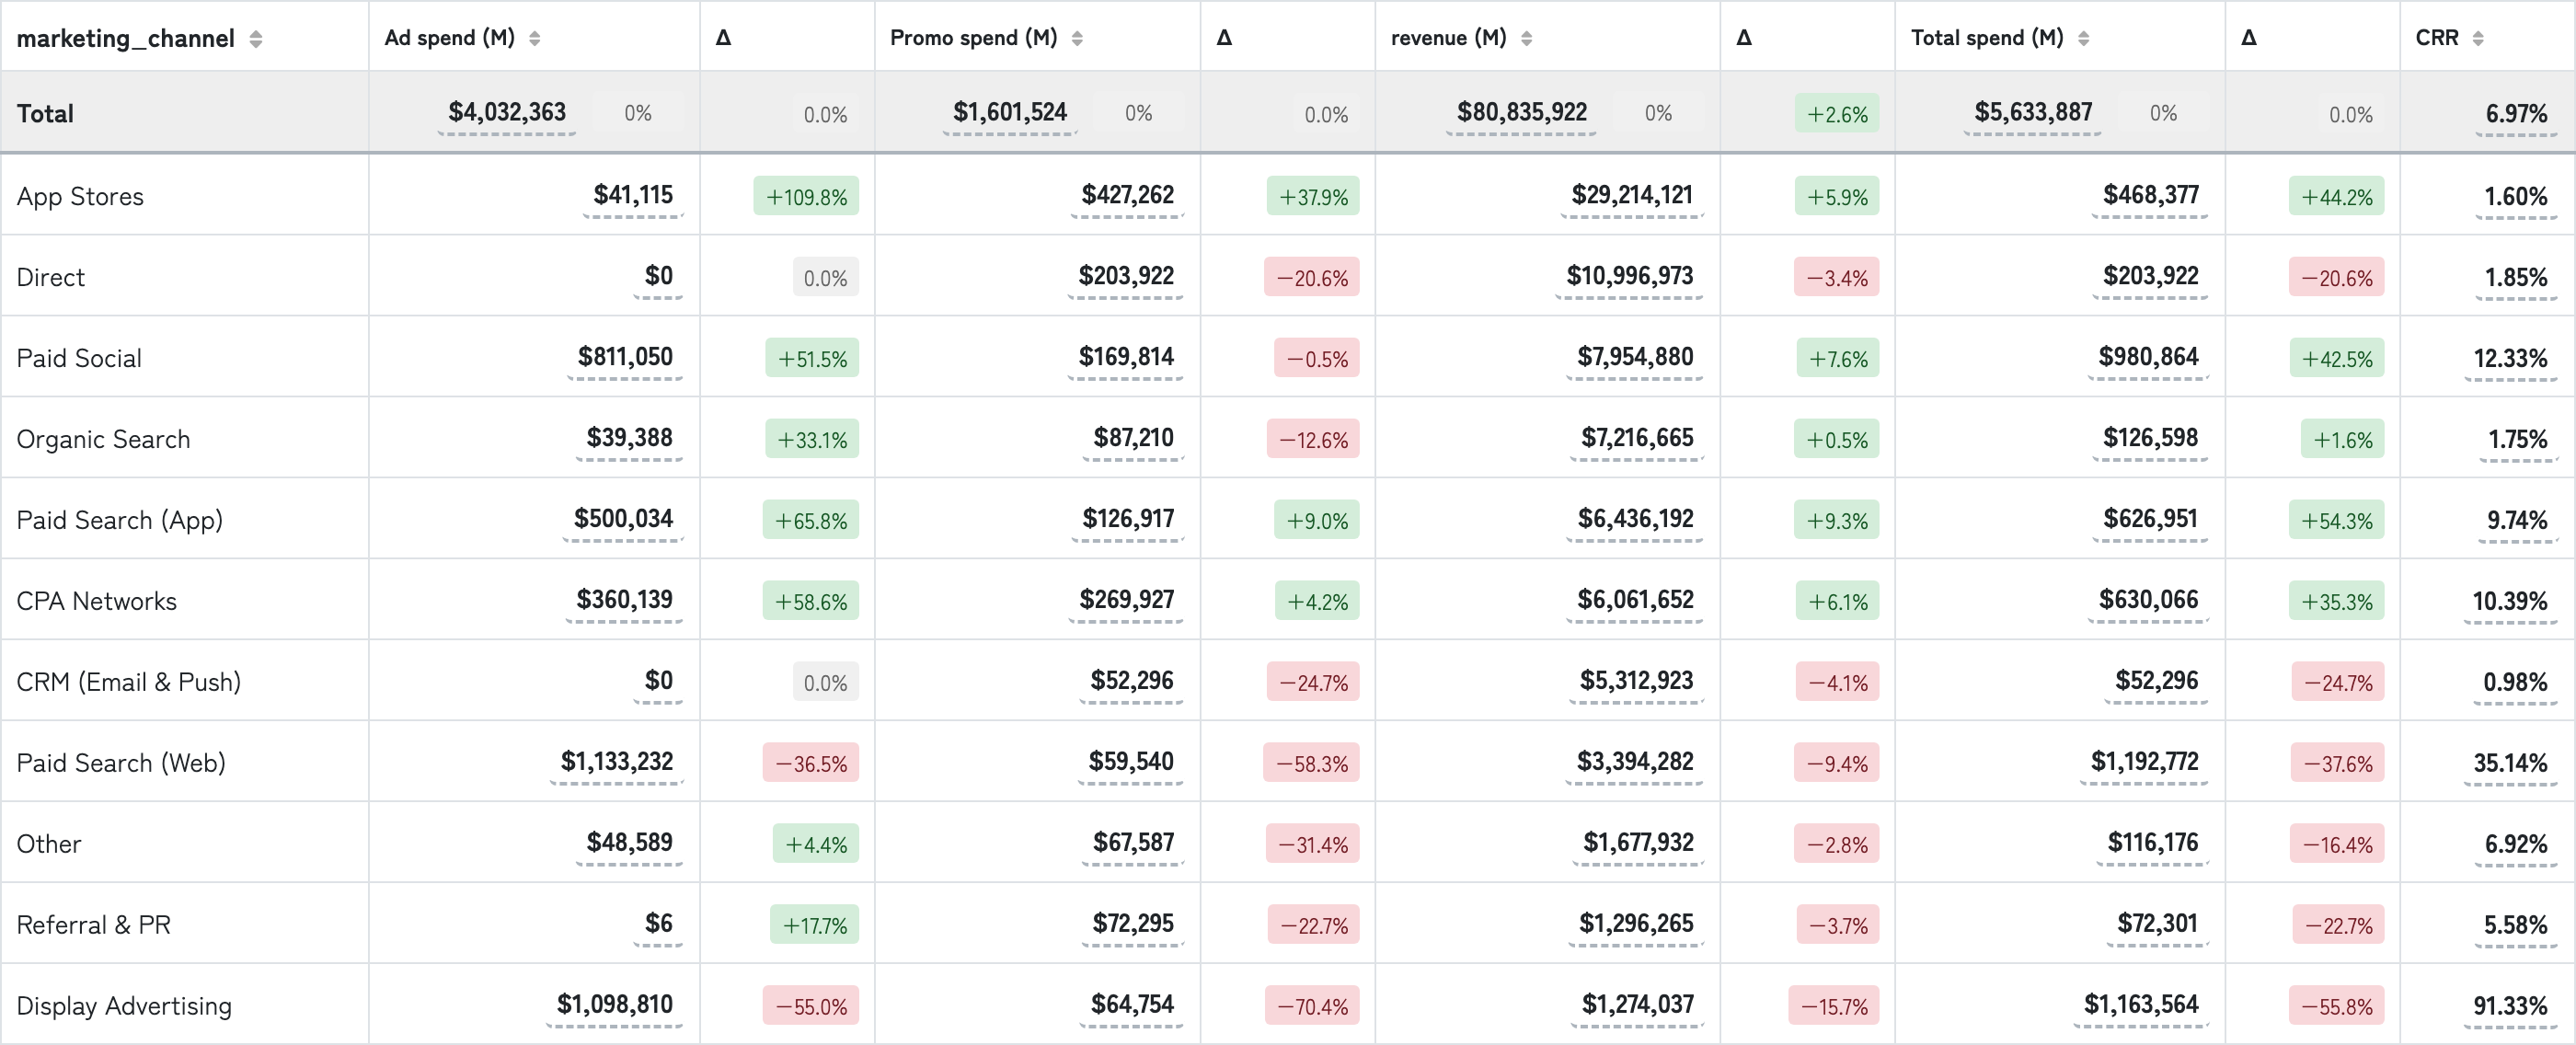2576x1045 pixels.
Task: Sort by CRR column arrows
Action: tap(2478, 38)
